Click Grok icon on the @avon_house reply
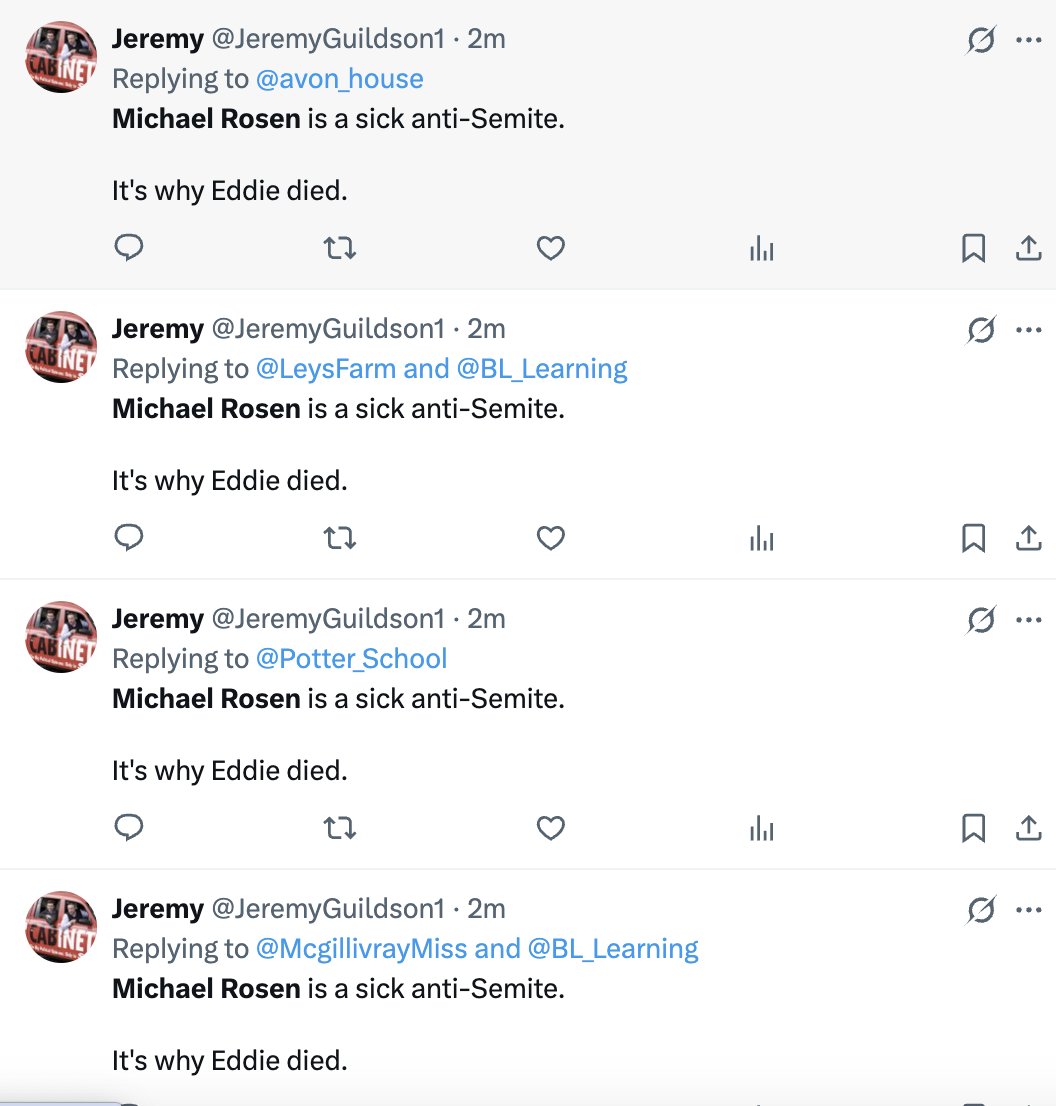Image resolution: width=1056 pixels, height=1106 pixels. [981, 40]
